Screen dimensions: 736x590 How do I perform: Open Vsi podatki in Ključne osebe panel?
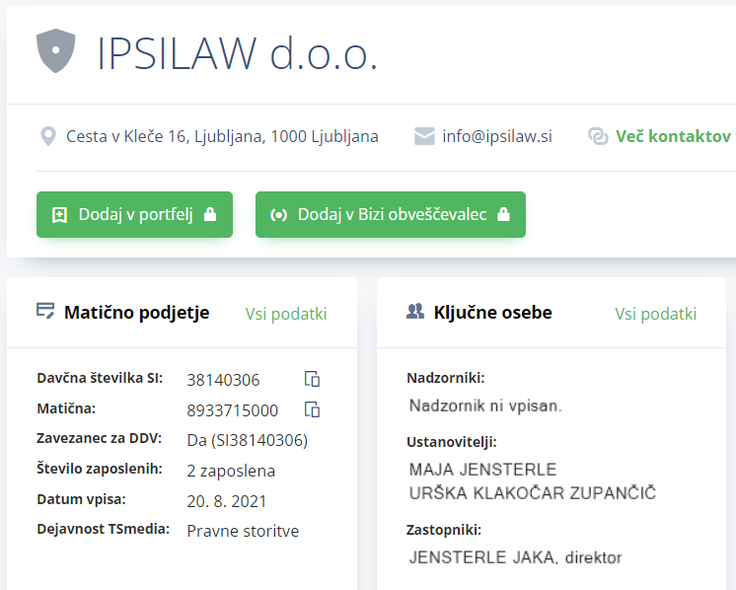[x=656, y=314]
